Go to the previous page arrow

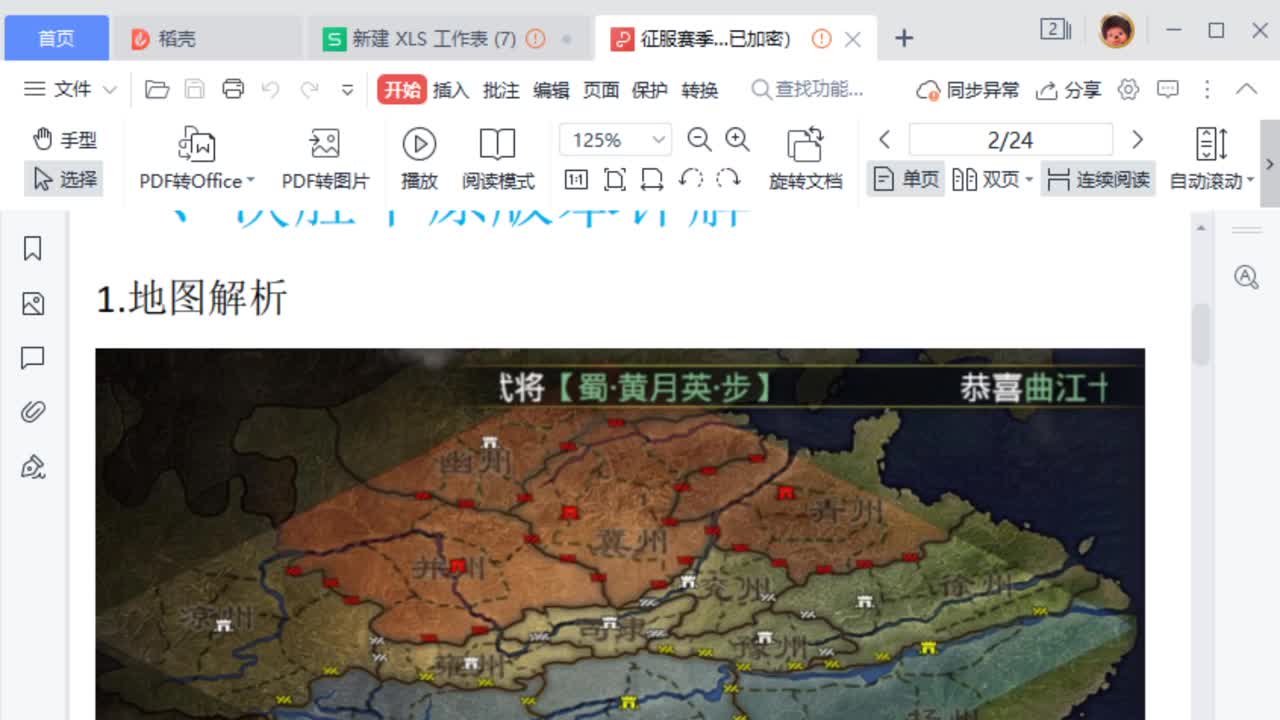[x=884, y=140]
